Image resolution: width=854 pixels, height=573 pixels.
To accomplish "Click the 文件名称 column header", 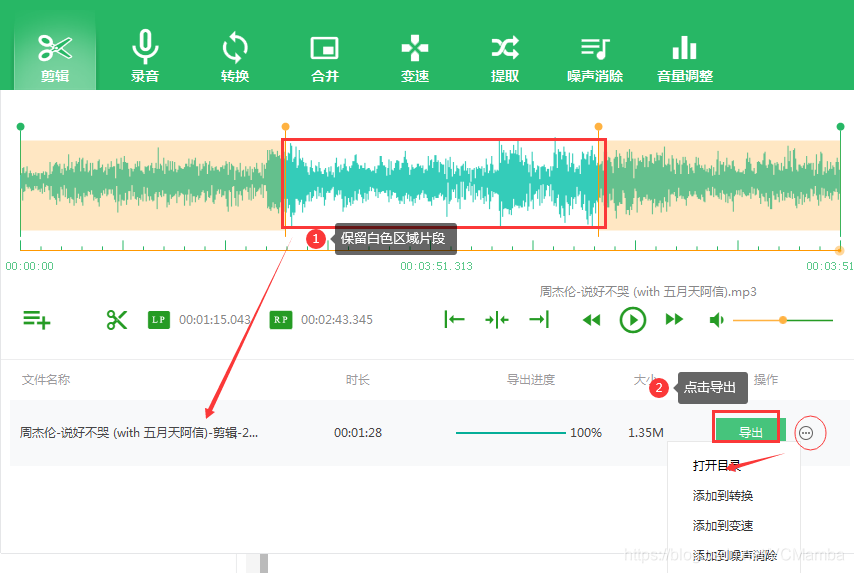I will 46,380.
